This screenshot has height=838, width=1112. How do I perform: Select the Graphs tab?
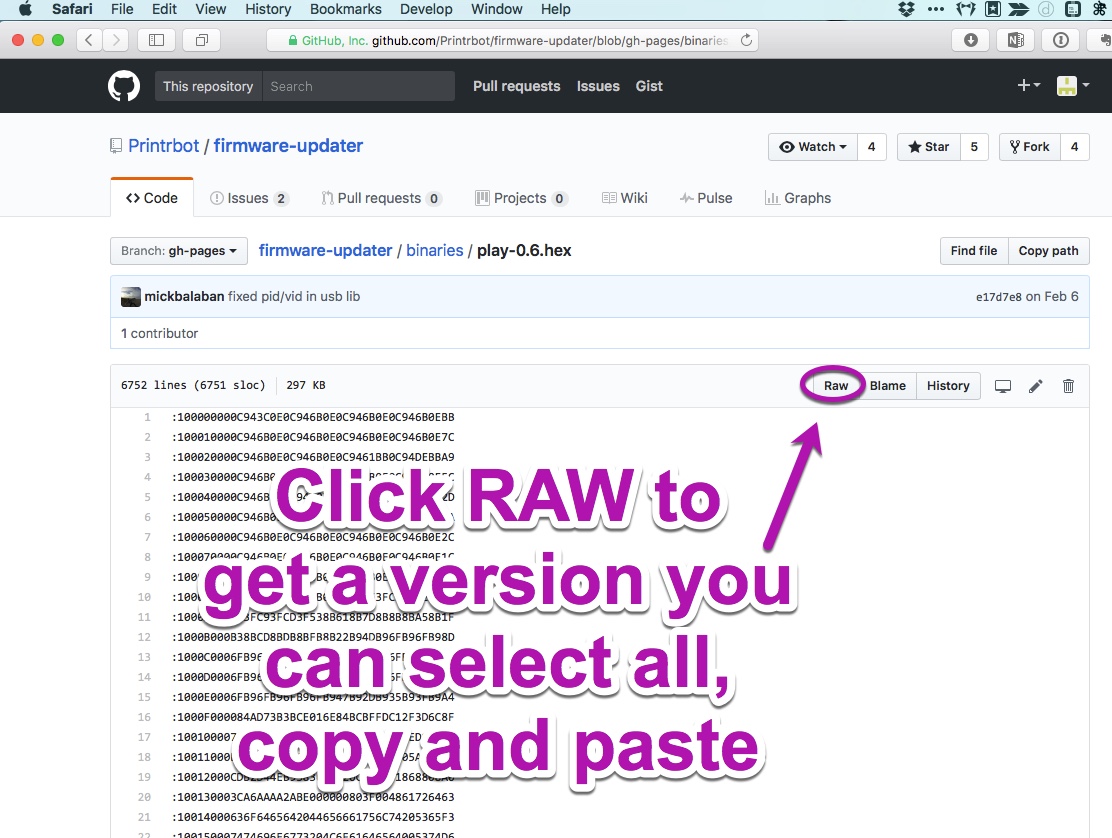[x=798, y=198]
